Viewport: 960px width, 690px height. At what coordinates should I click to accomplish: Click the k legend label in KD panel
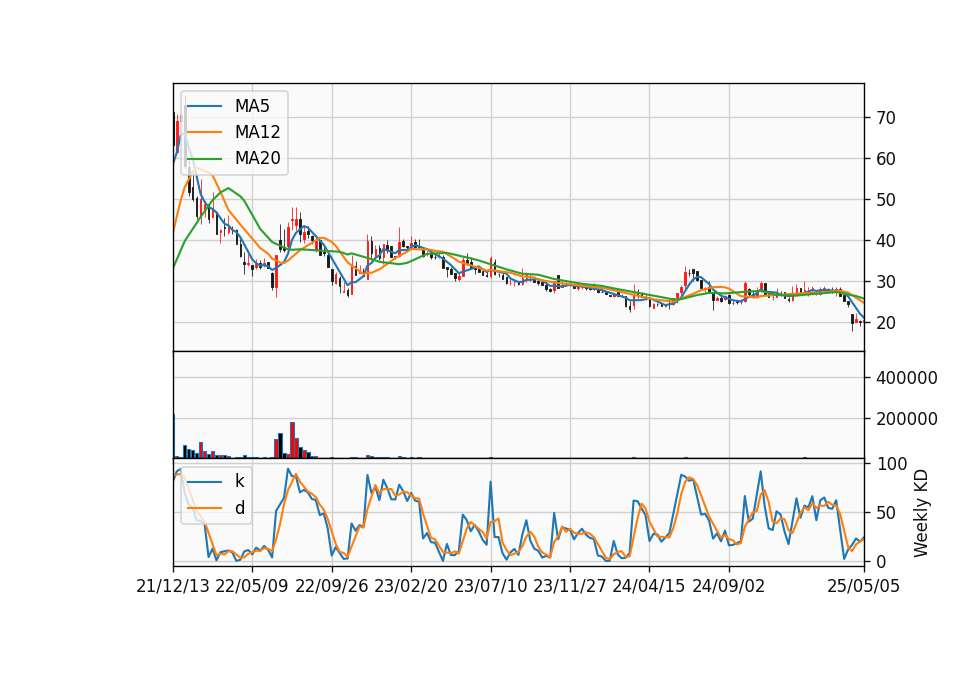pos(239,481)
